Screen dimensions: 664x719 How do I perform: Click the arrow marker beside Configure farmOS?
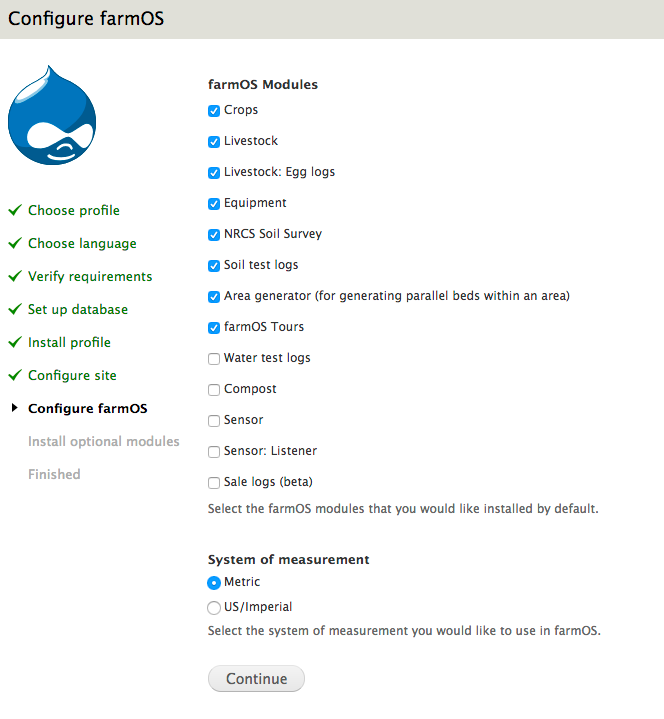(x=14, y=408)
